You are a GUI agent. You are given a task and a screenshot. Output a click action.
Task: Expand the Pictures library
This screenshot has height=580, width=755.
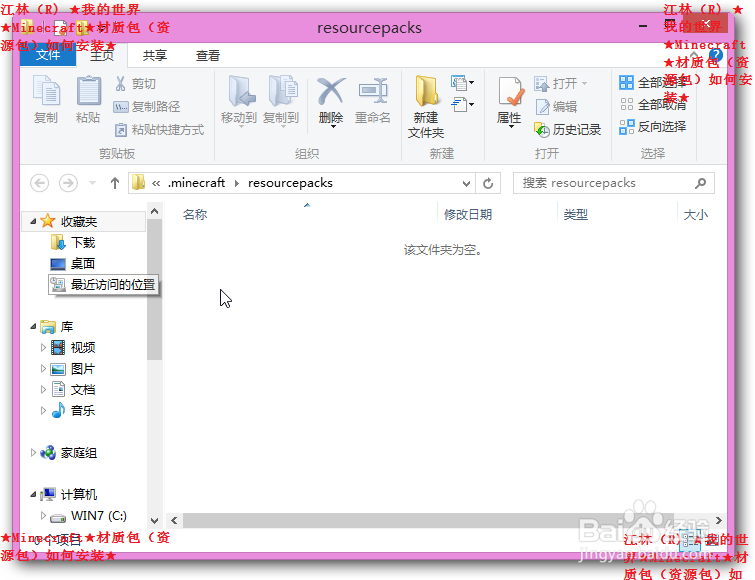pyautogui.click(x=43, y=369)
